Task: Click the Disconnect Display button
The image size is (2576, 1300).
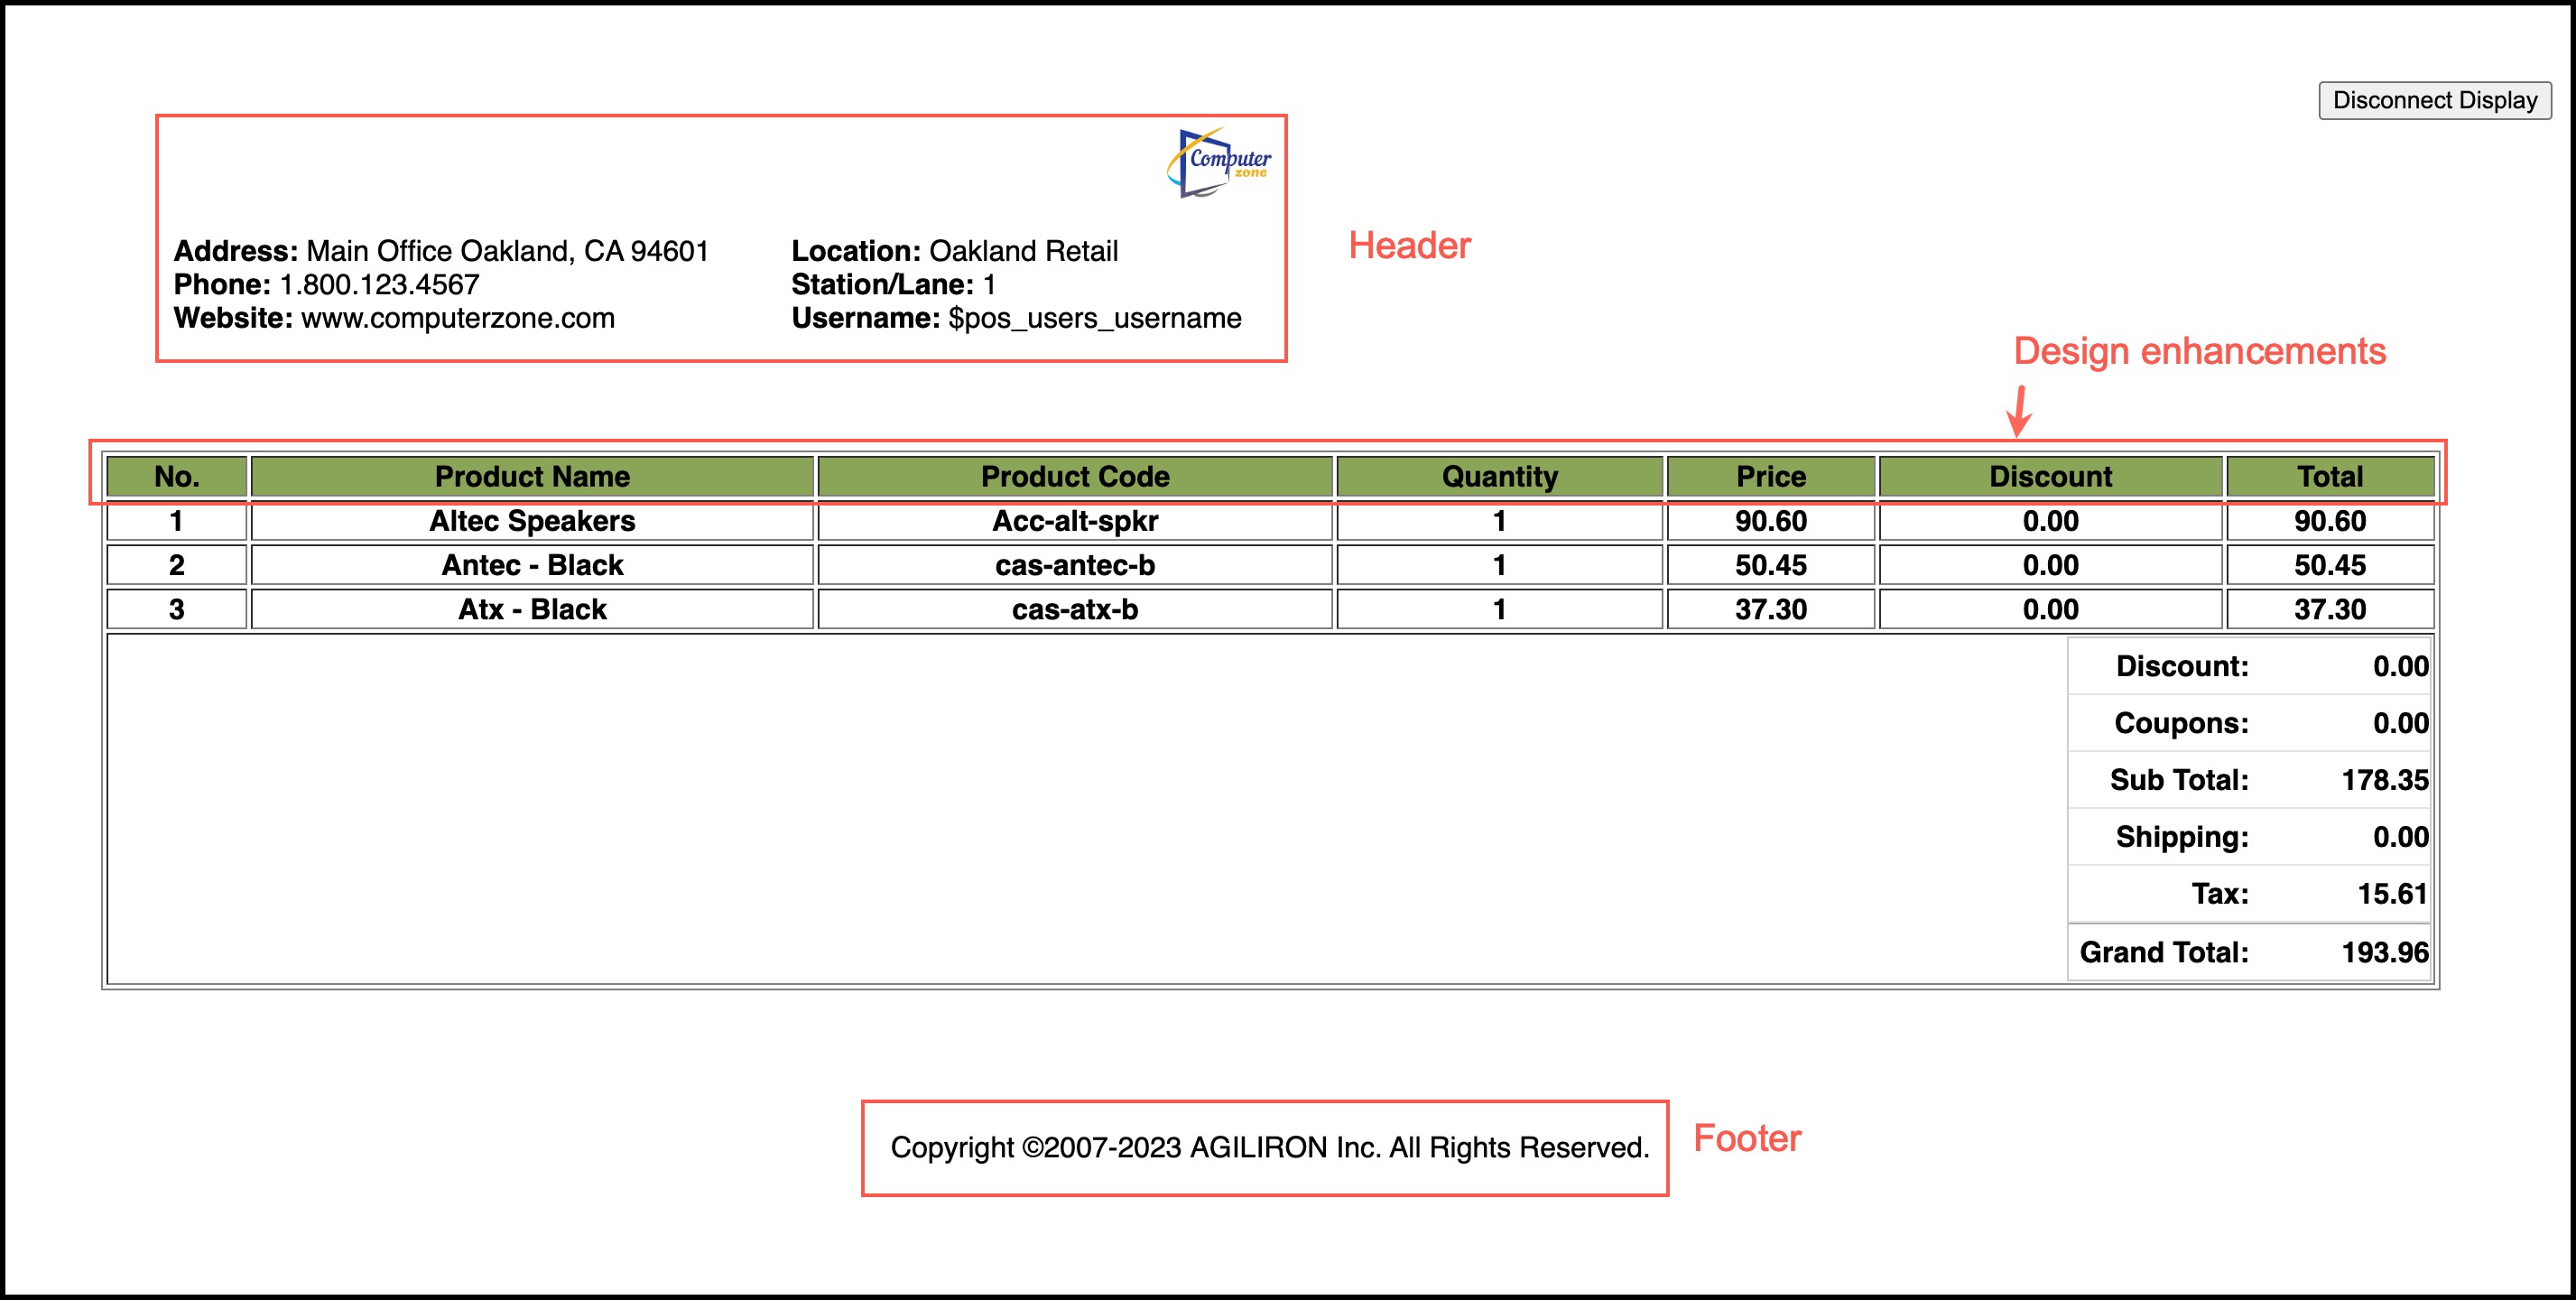Action: [2434, 100]
